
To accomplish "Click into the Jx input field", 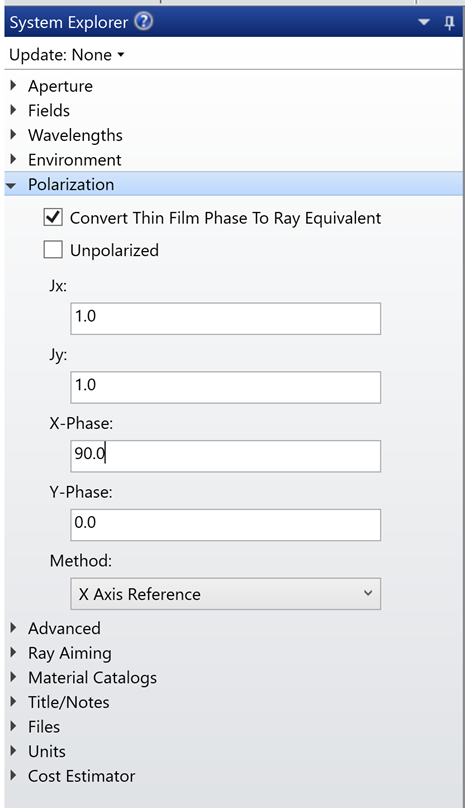I will [x=225, y=318].
